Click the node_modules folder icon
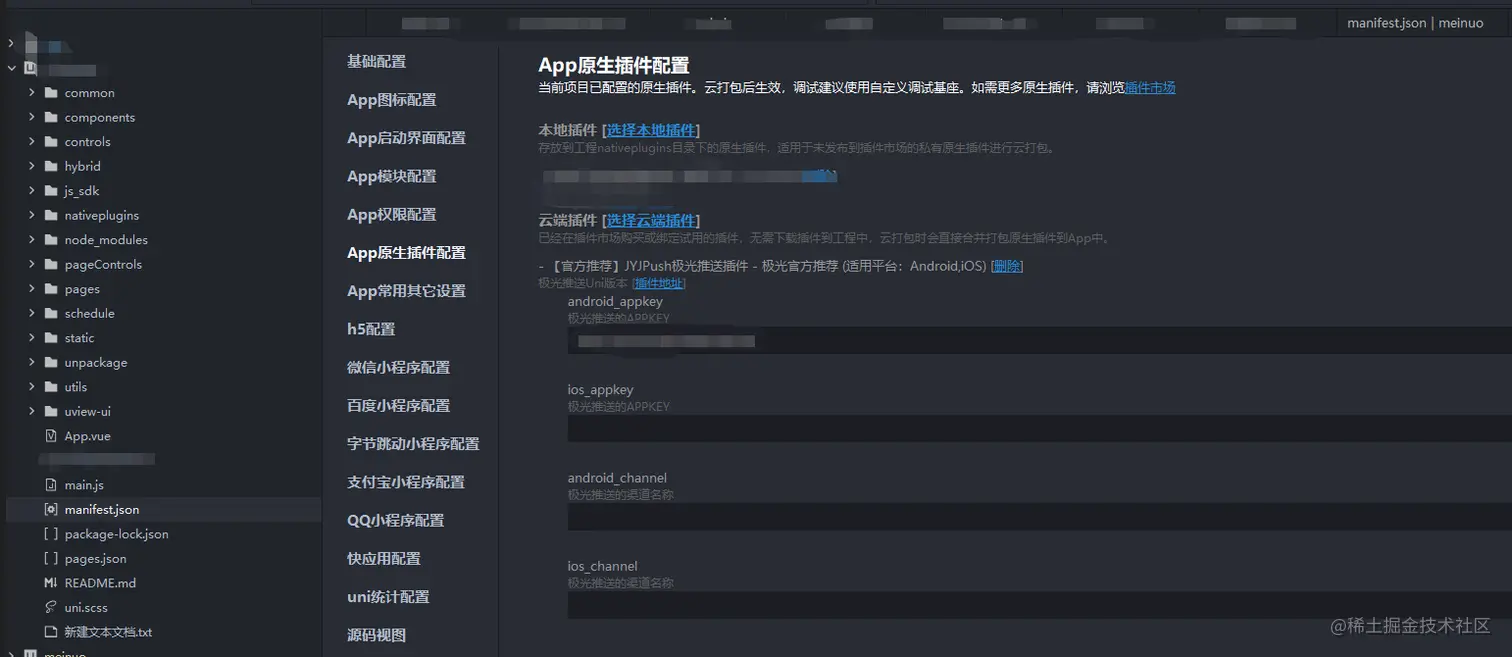 [x=51, y=240]
